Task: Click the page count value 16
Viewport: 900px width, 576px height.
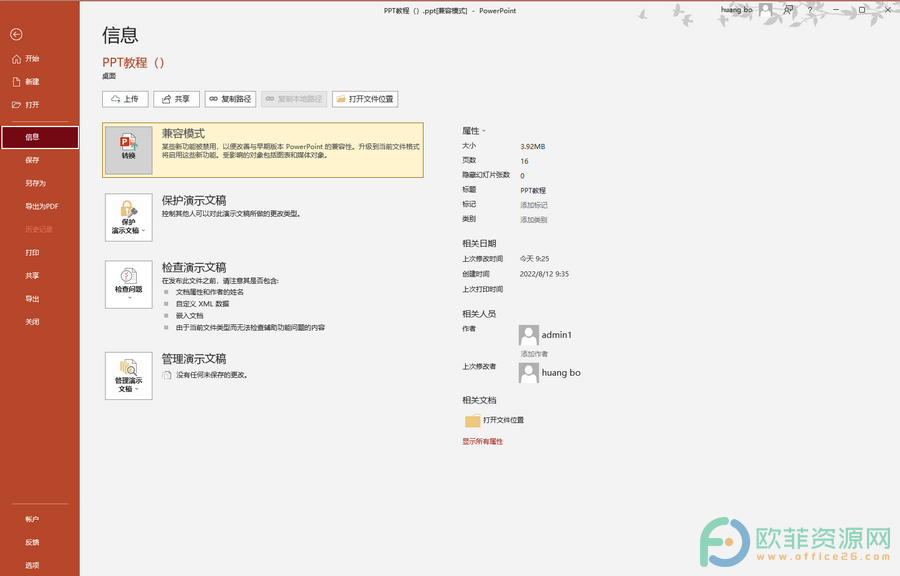Action: click(525, 161)
